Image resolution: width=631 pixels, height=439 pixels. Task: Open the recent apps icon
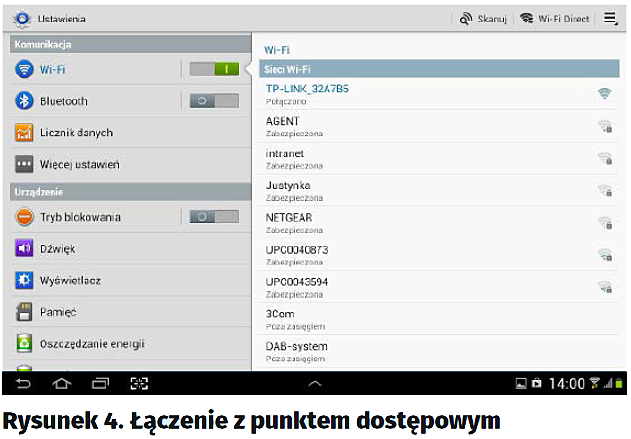pyautogui.click(x=100, y=383)
